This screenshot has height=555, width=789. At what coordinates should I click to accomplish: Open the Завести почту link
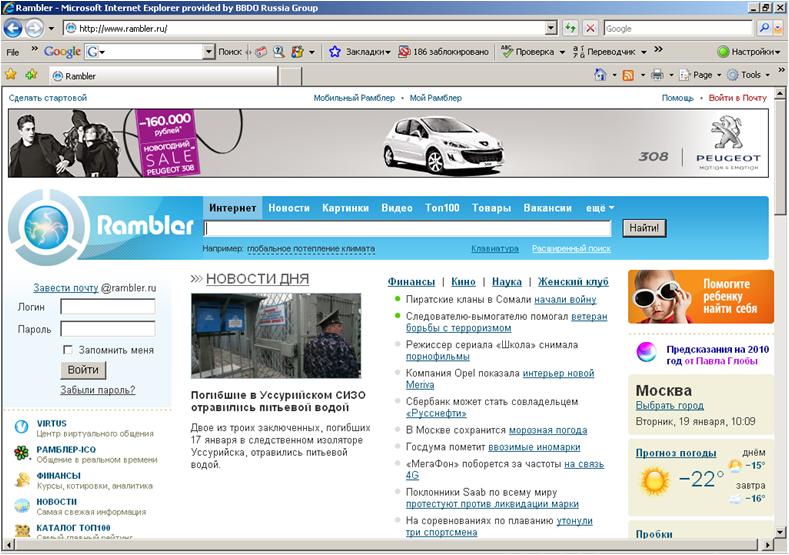tap(65, 288)
